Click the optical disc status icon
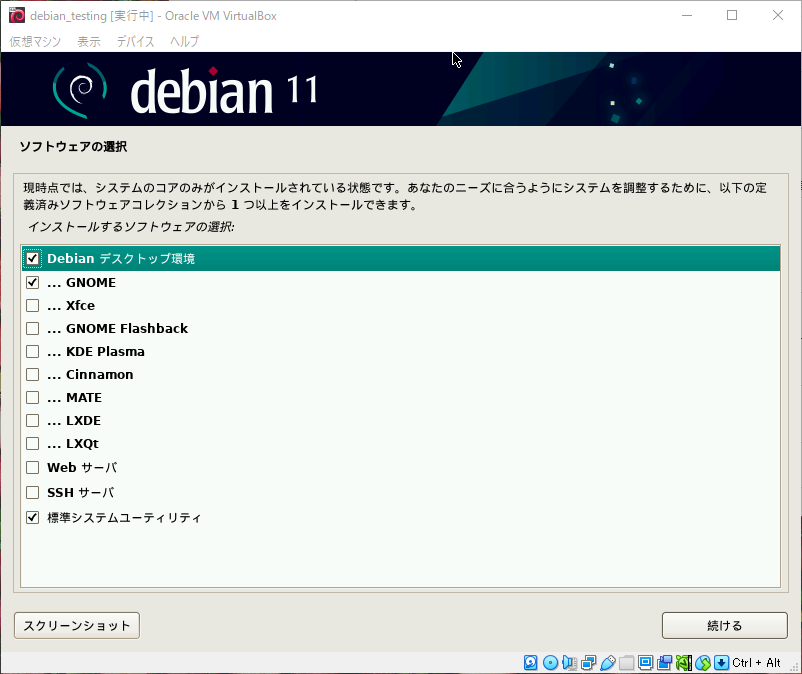This screenshot has height=674, width=802. coord(550,663)
